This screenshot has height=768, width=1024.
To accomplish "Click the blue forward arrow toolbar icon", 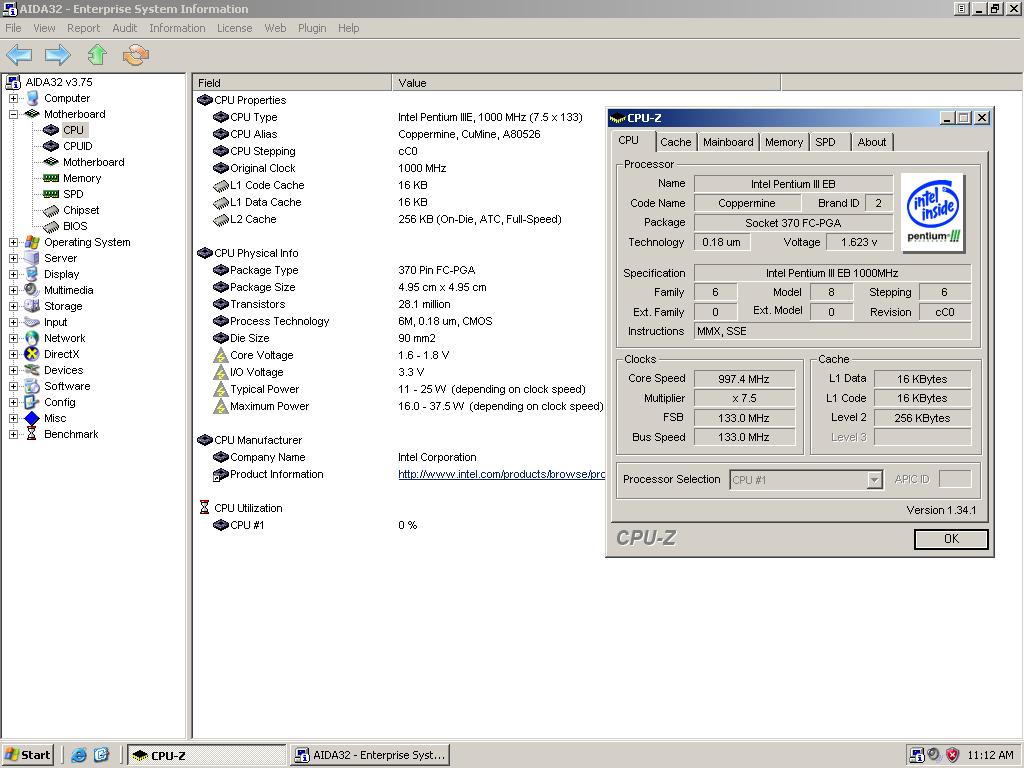I will tap(57, 55).
